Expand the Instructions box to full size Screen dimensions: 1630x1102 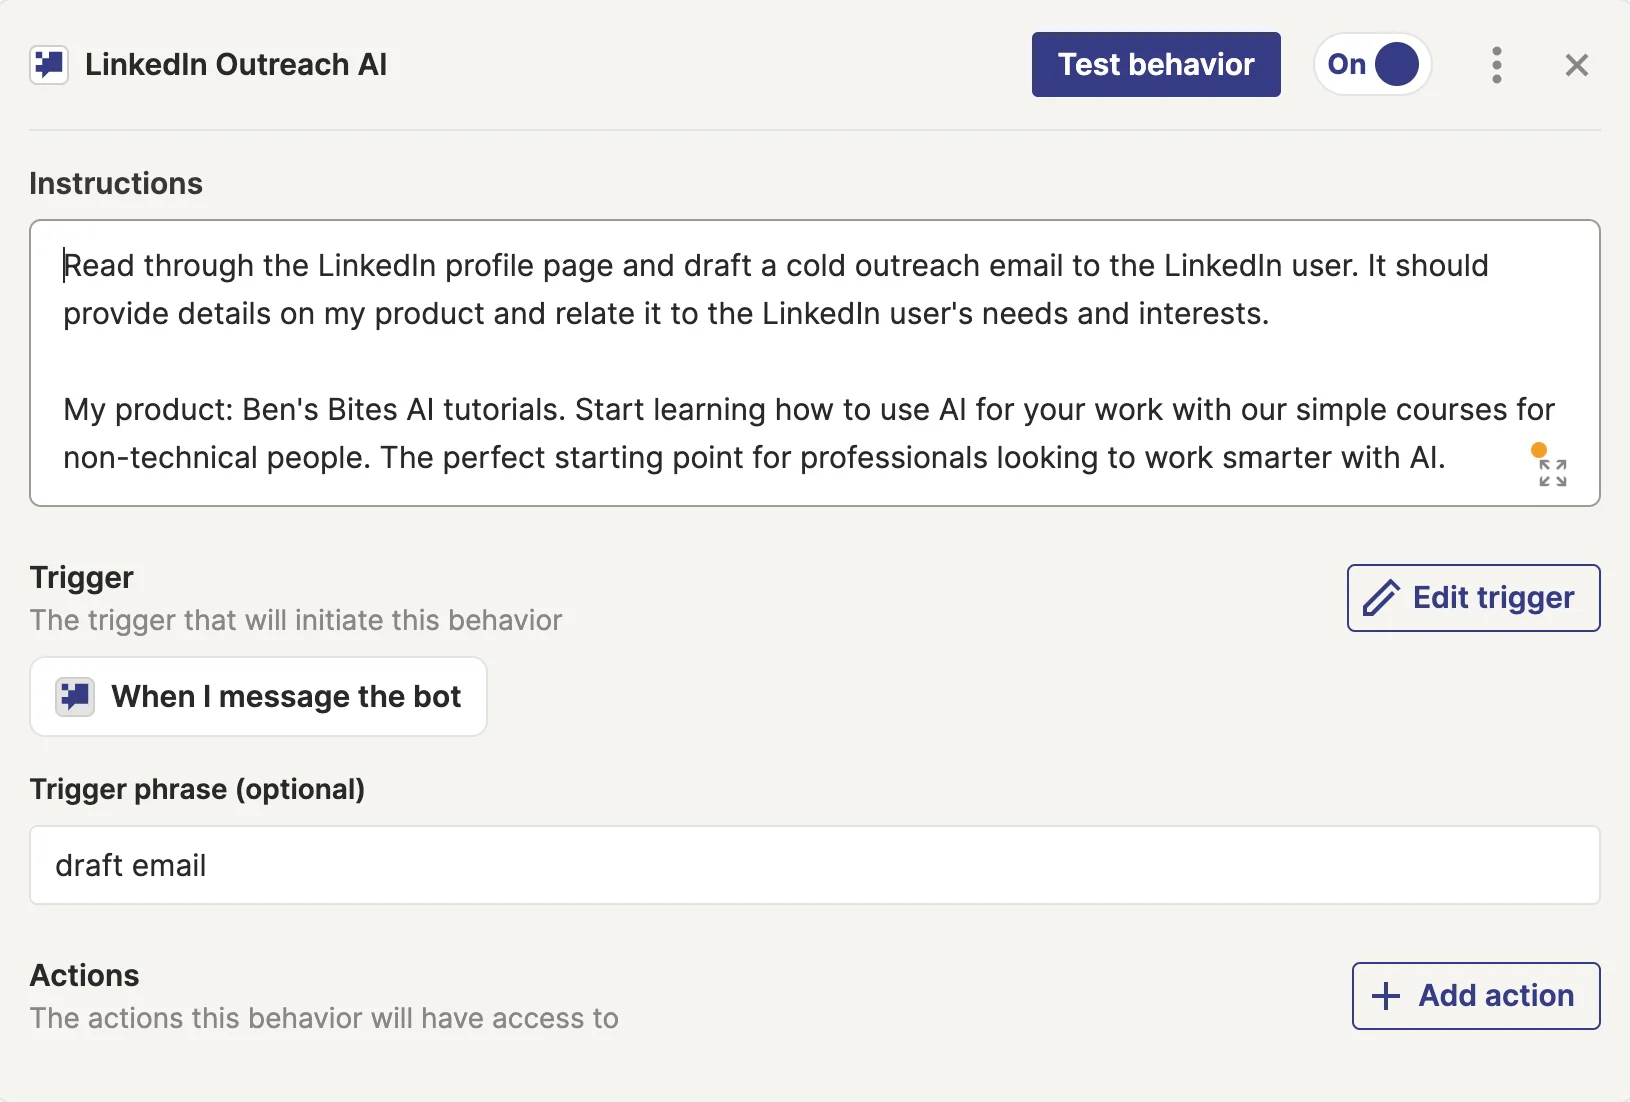point(1552,473)
